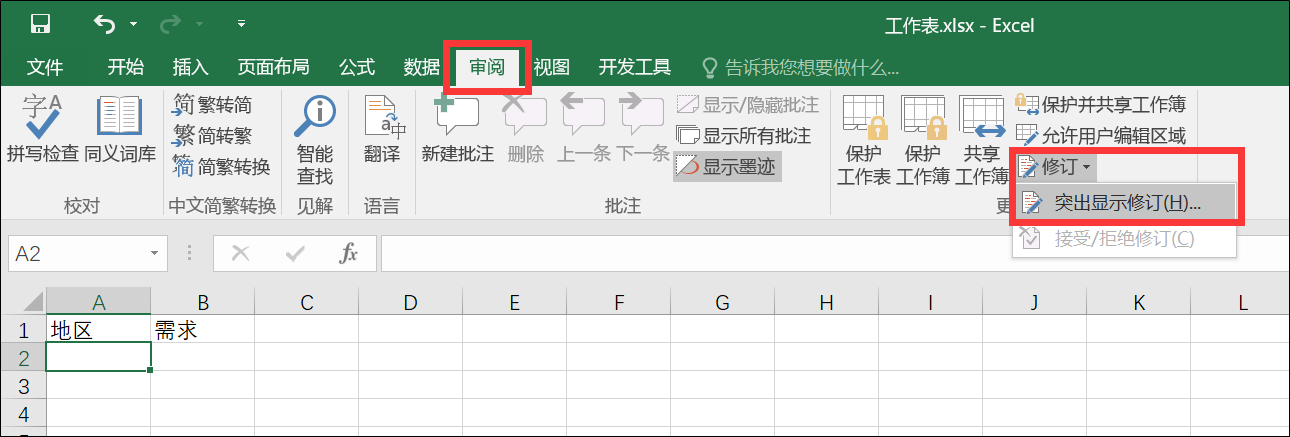Select column G header
The width and height of the screenshot is (1290, 437).
(722, 302)
